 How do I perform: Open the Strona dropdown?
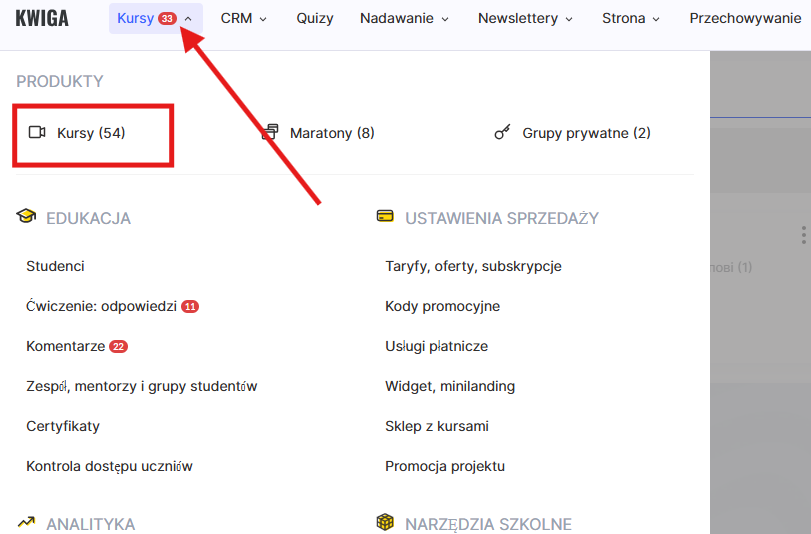point(631,18)
